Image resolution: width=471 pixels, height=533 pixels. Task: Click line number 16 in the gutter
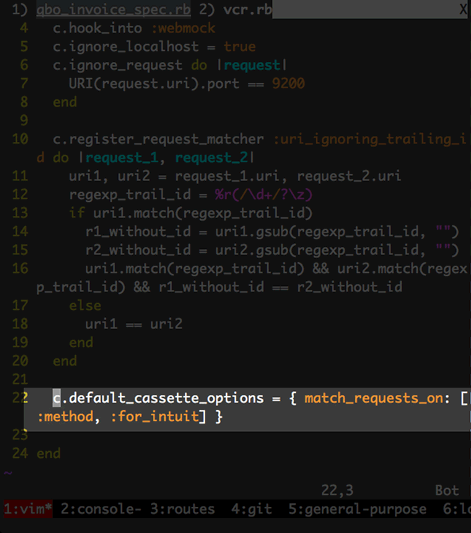(x=20, y=269)
